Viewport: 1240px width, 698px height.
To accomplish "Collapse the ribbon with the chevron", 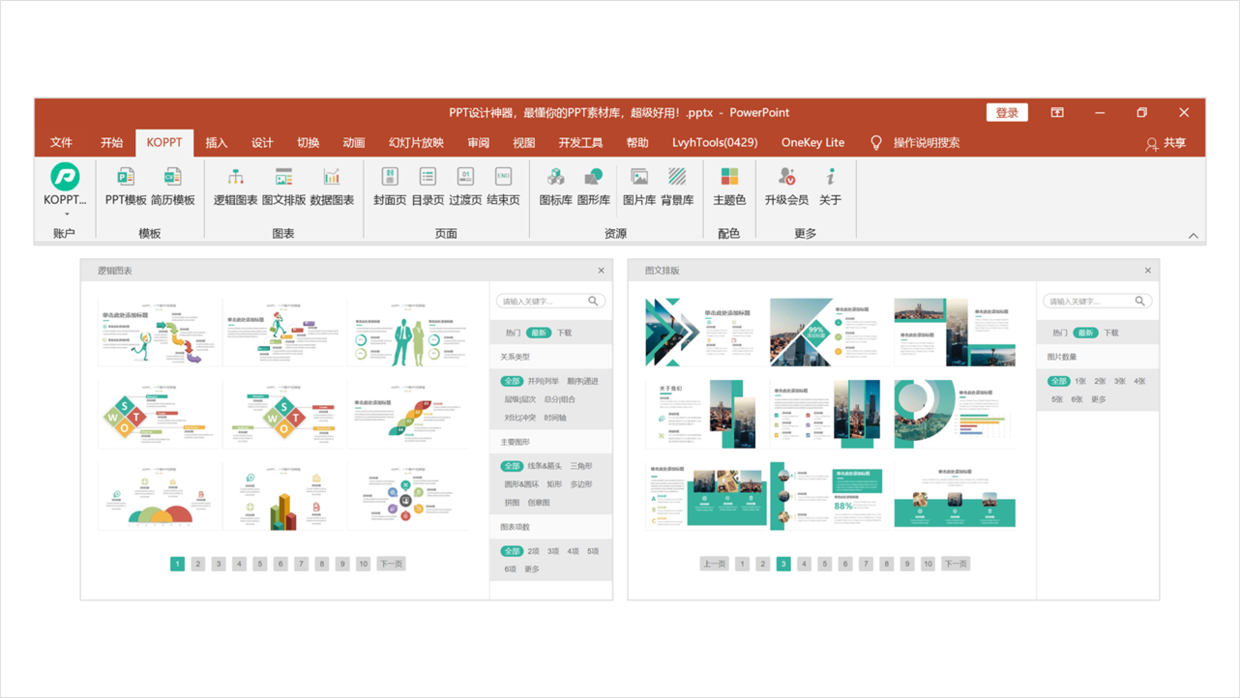I will click(x=1193, y=236).
